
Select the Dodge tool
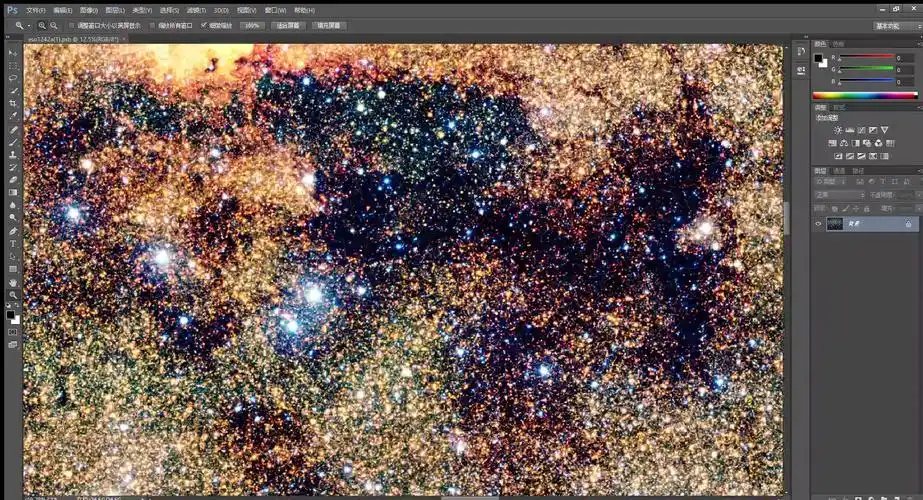pos(13,218)
